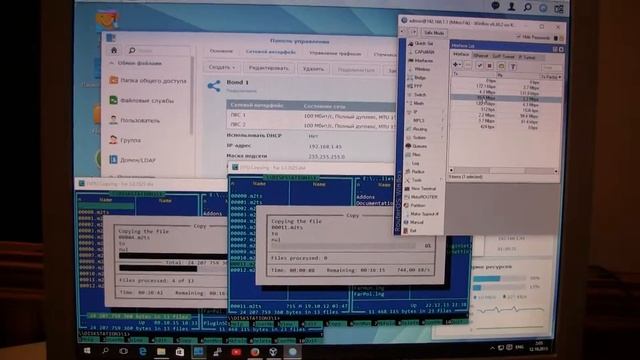Select ЛВС 1 row under Bond 1
This screenshot has width=640, height=360.
pyautogui.click(x=311, y=116)
